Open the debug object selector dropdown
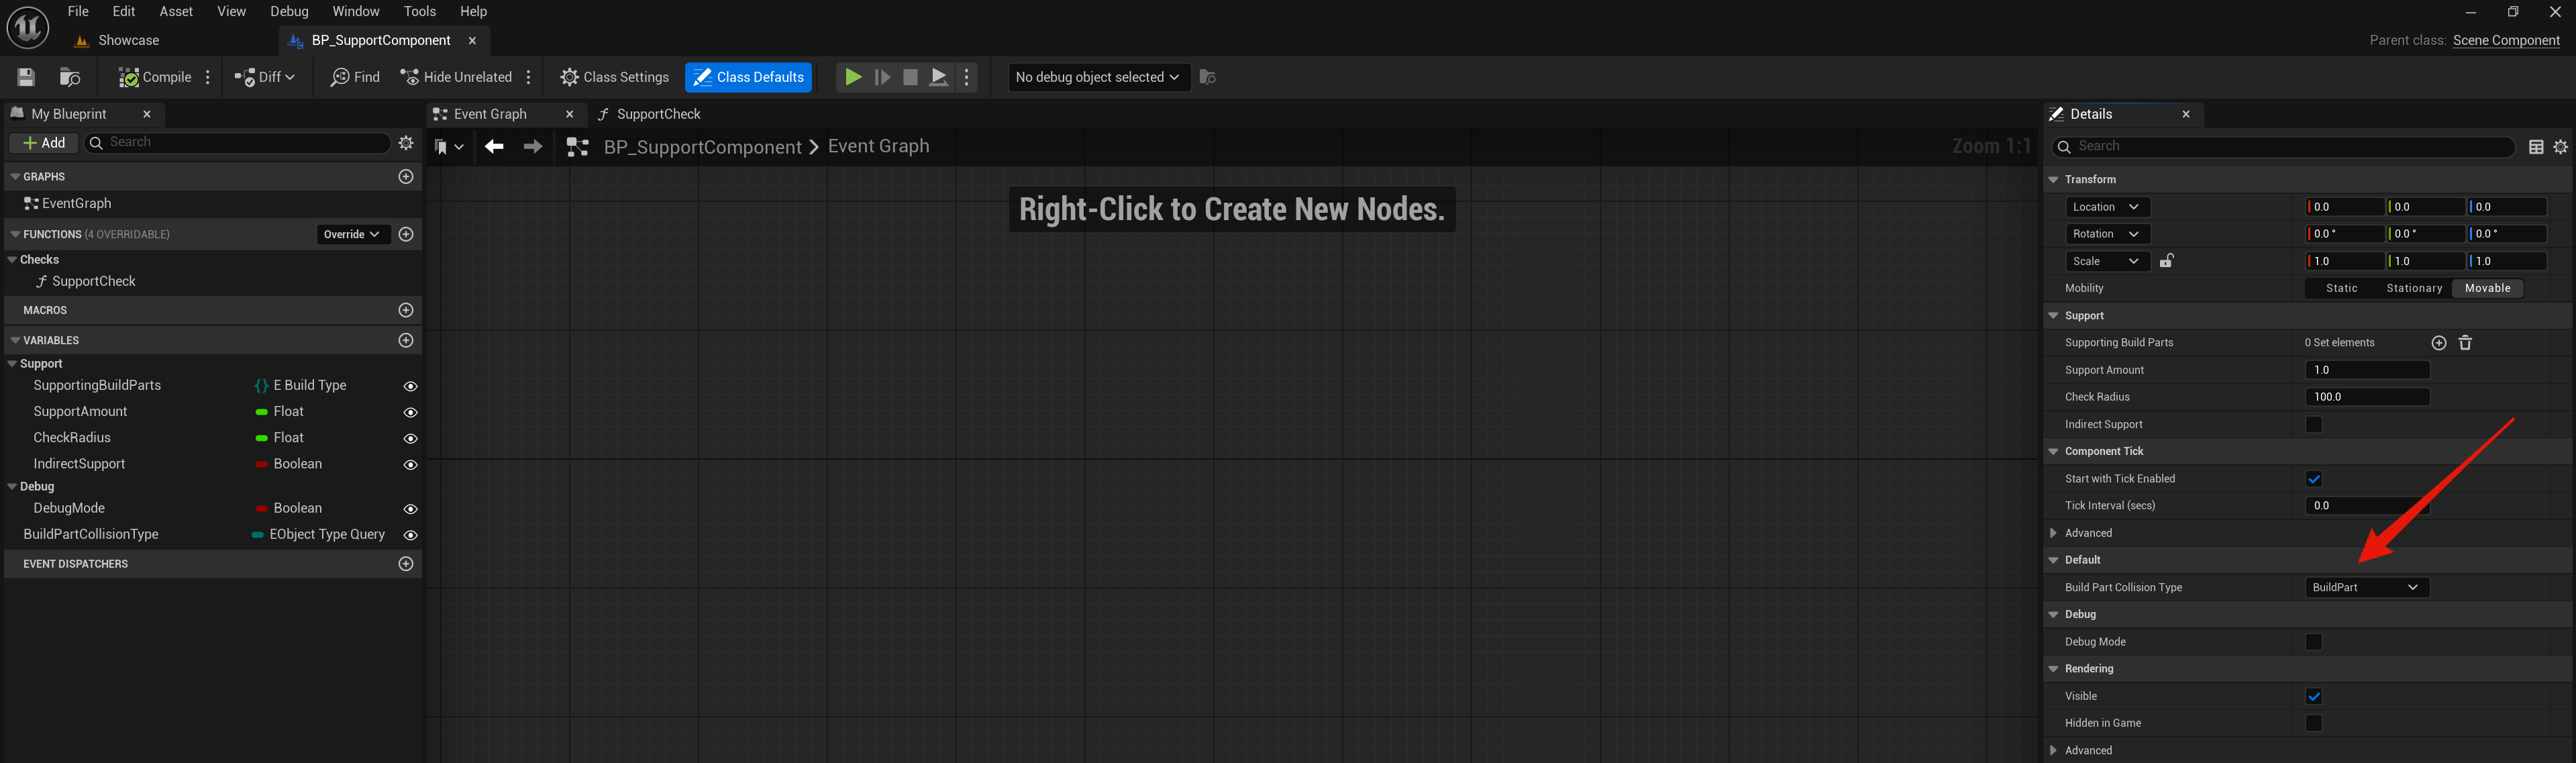The height and width of the screenshot is (763, 2576). point(1098,77)
